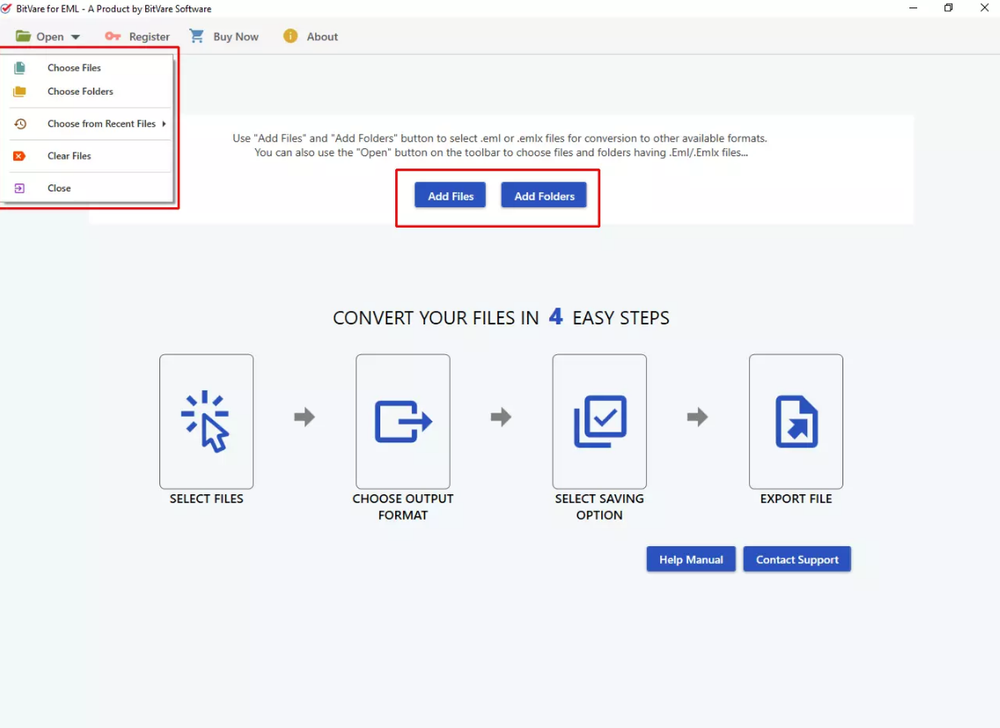The height and width of the screenshot is (728, 1000).
Task: Click the purple Close exit icon
Action: [20, 188]
